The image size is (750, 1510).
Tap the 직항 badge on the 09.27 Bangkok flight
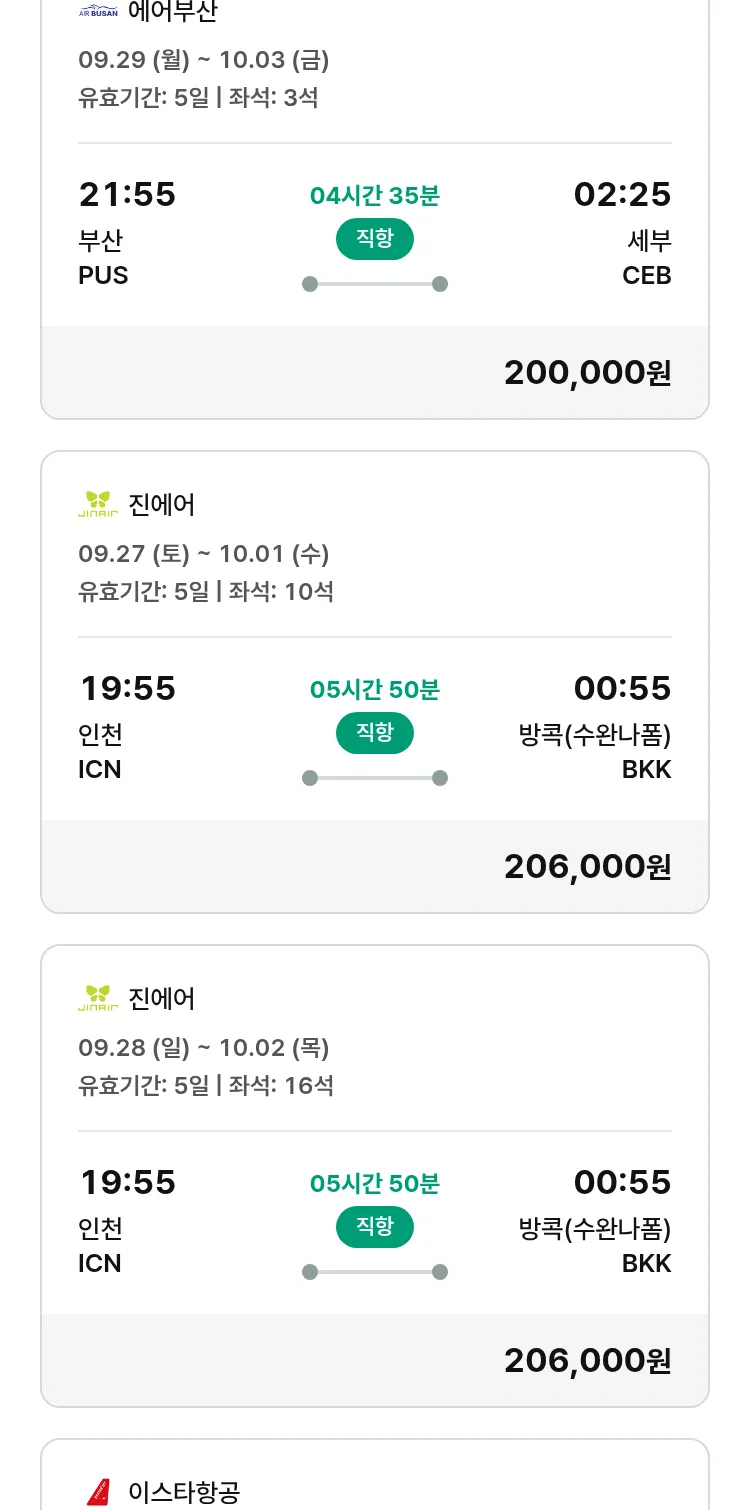coord(375,733)
